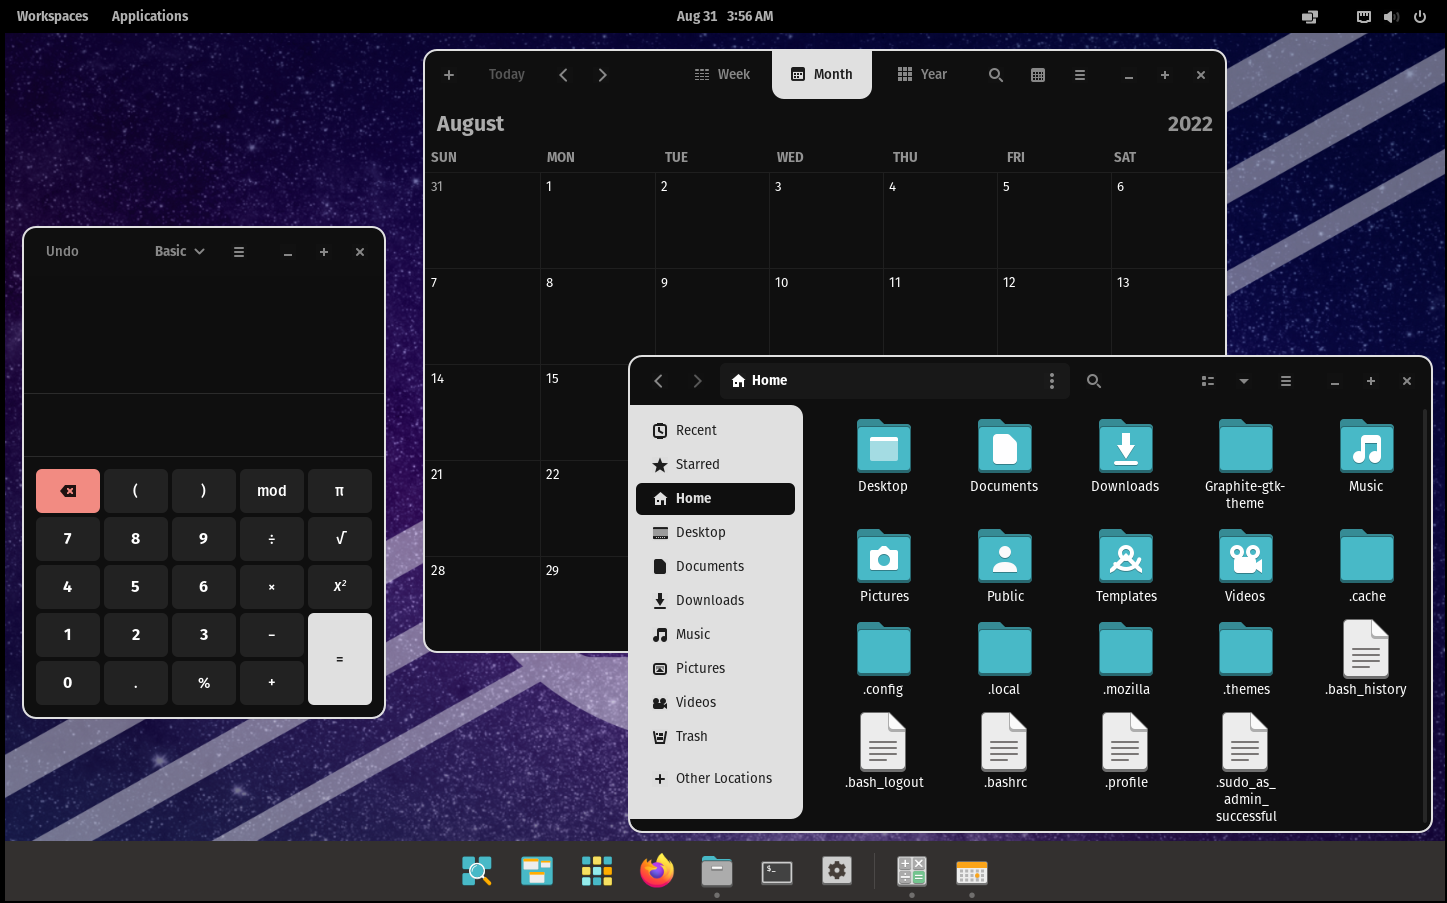Select Trash in the Files sidebar
The image size is (1447, 903).
point(691,736)
